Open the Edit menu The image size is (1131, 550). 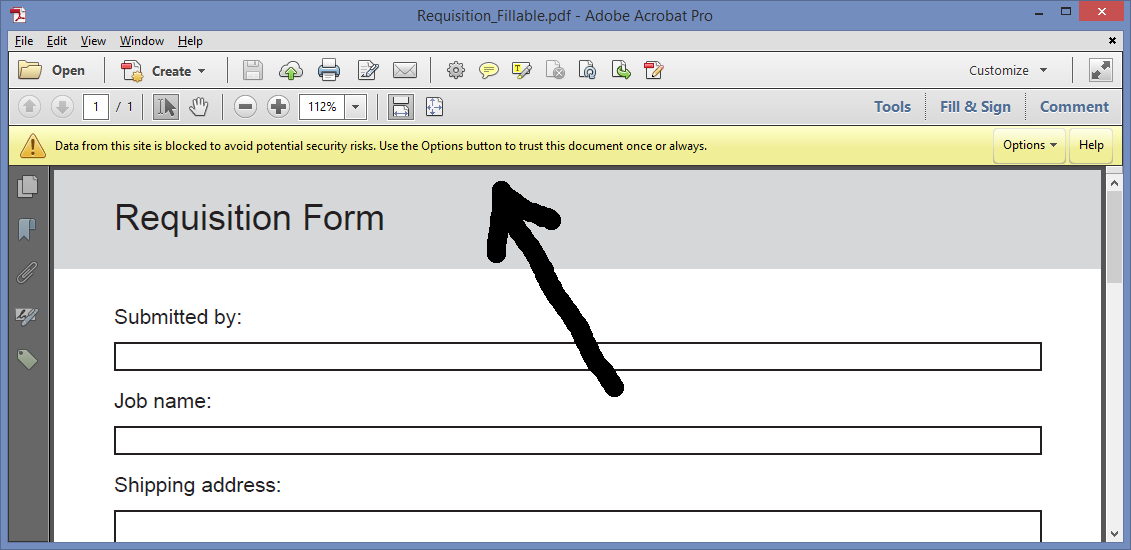click(x=57, y=41)
